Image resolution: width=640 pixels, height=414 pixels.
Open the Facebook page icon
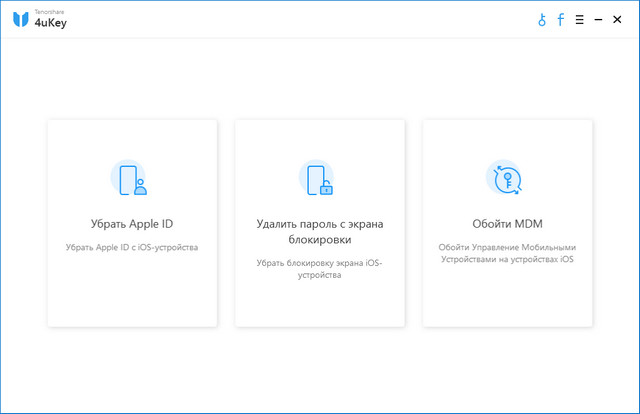tap(561, 19)
